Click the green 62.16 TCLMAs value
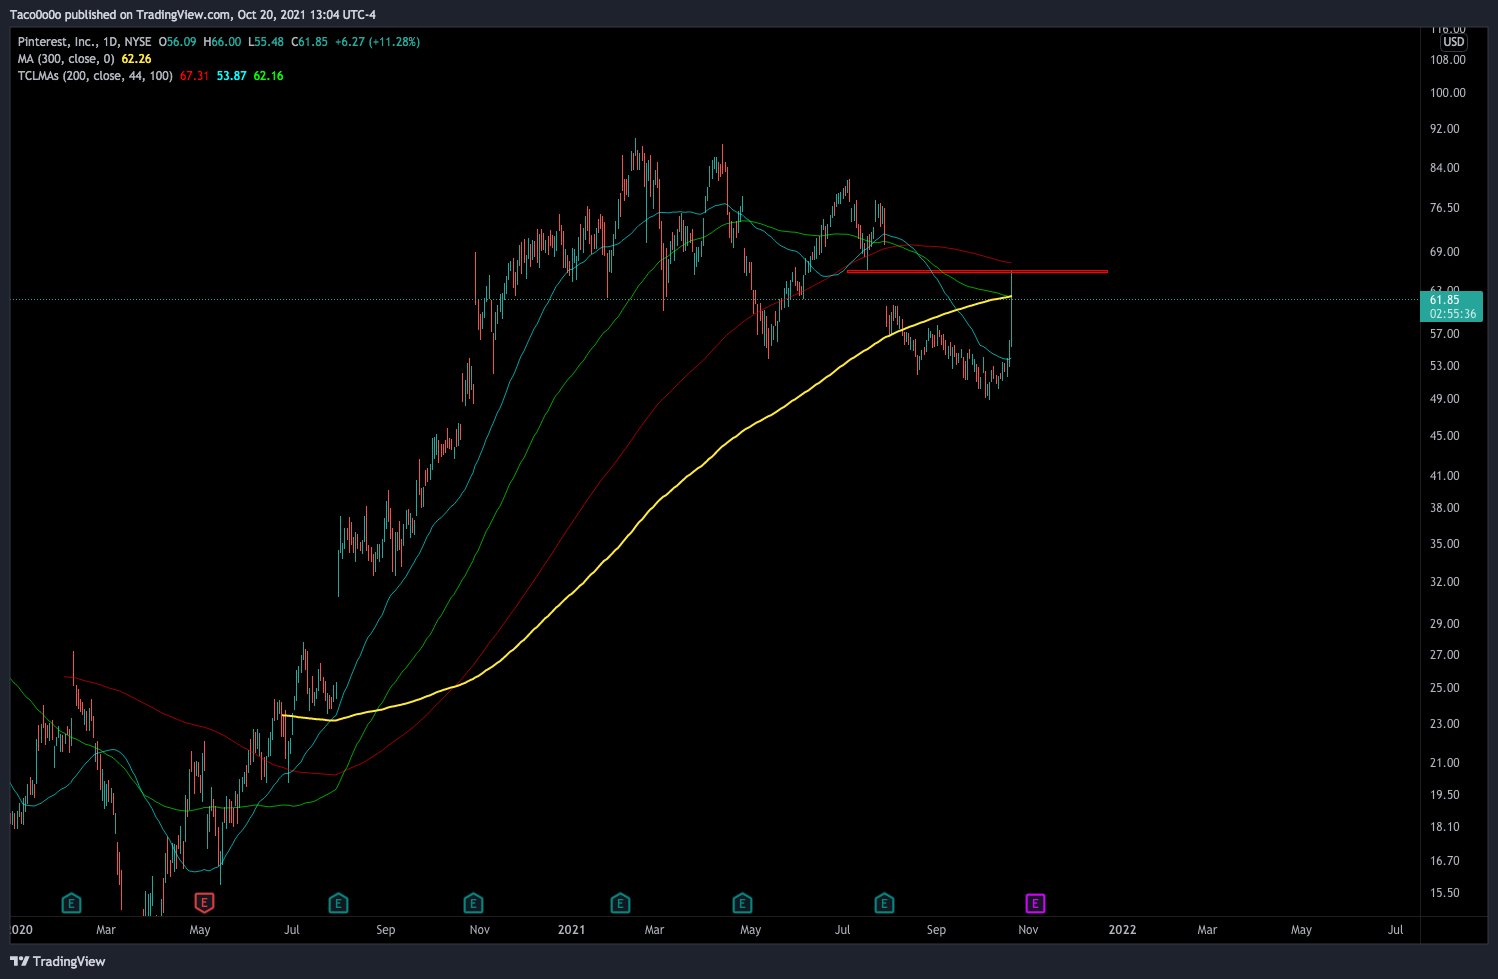 click(269, 76)
